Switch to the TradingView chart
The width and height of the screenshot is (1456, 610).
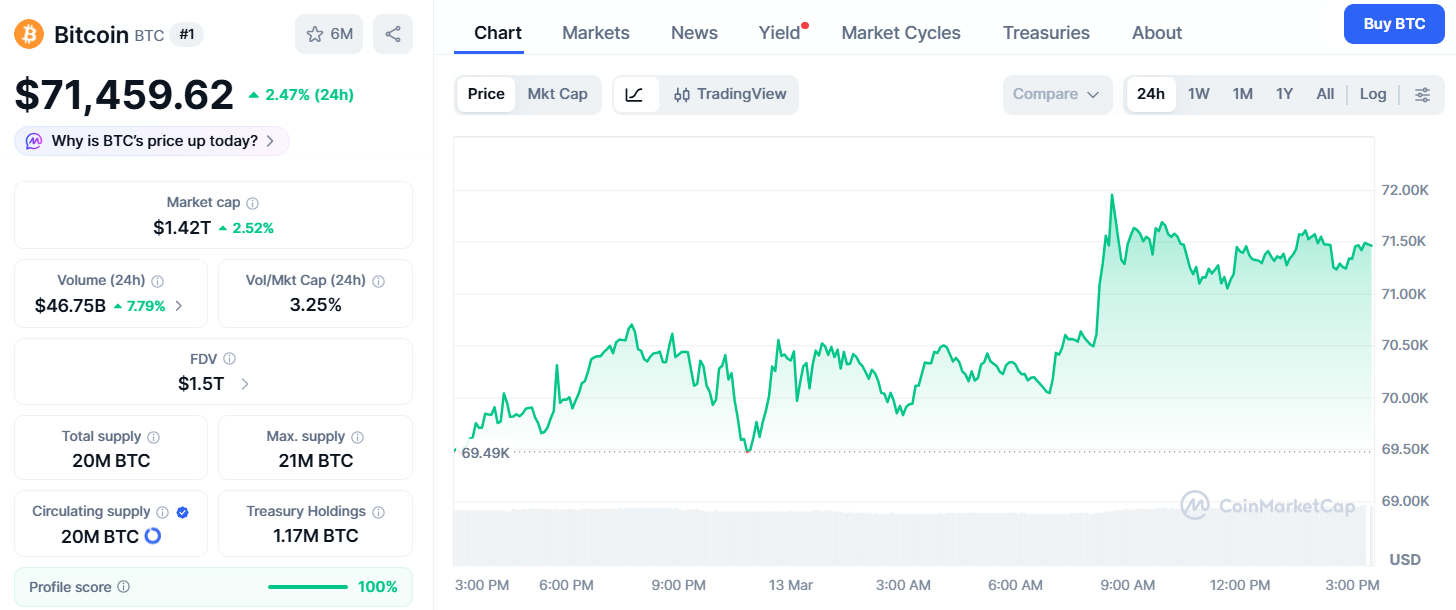730,94
